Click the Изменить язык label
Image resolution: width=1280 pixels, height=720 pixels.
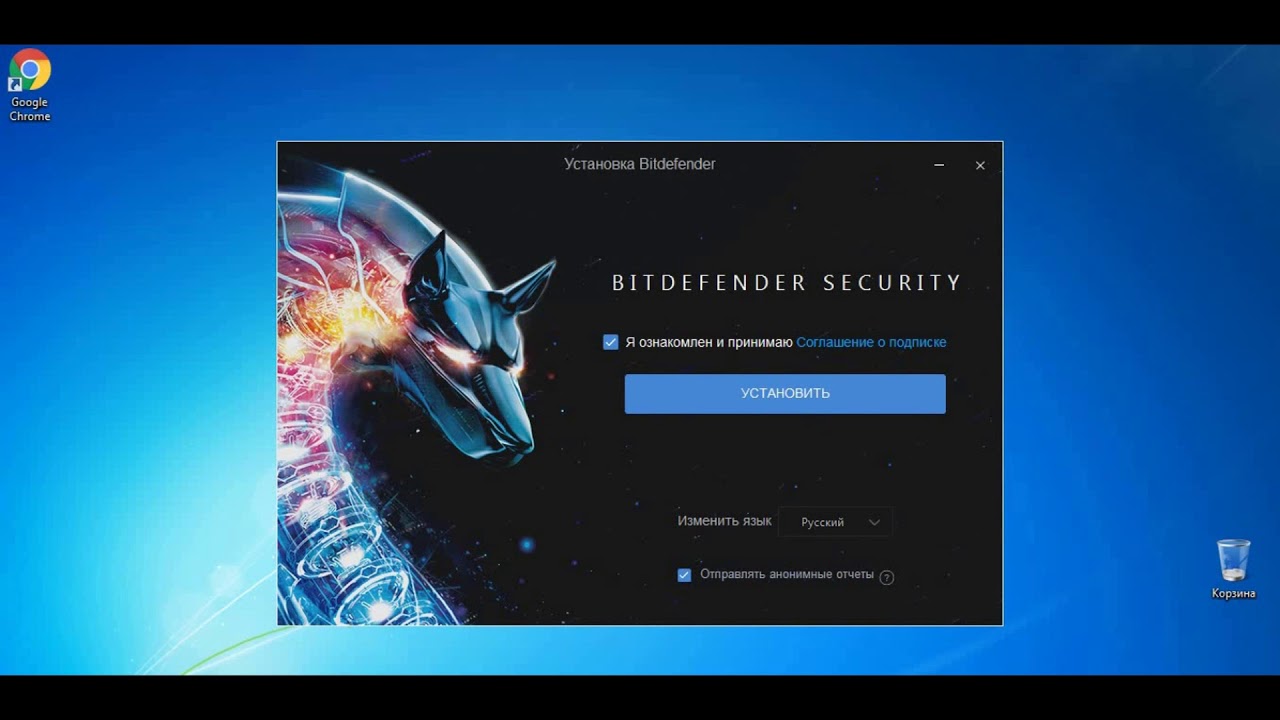(x=724, y=521)
